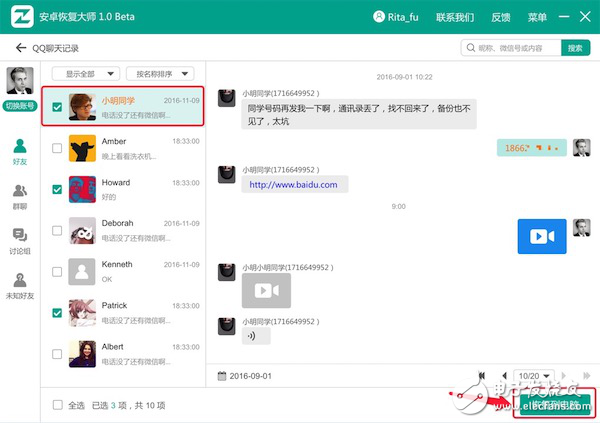Open the 群聊 group chat section
The width and height of the screenshot is (600, 423).
(x=20, y=195)
